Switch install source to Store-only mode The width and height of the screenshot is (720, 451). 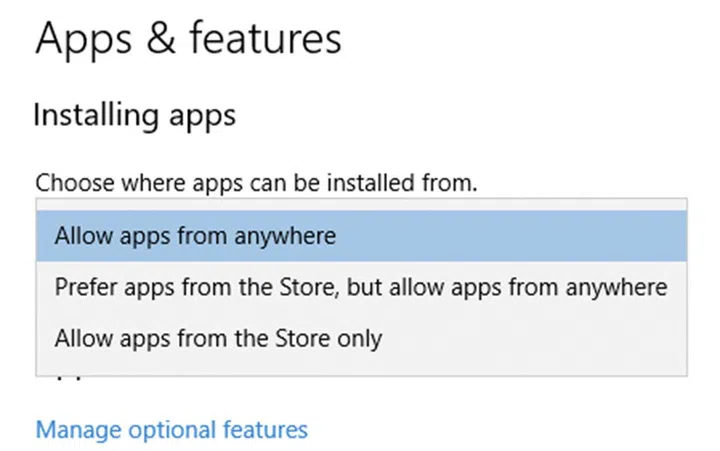218,338
